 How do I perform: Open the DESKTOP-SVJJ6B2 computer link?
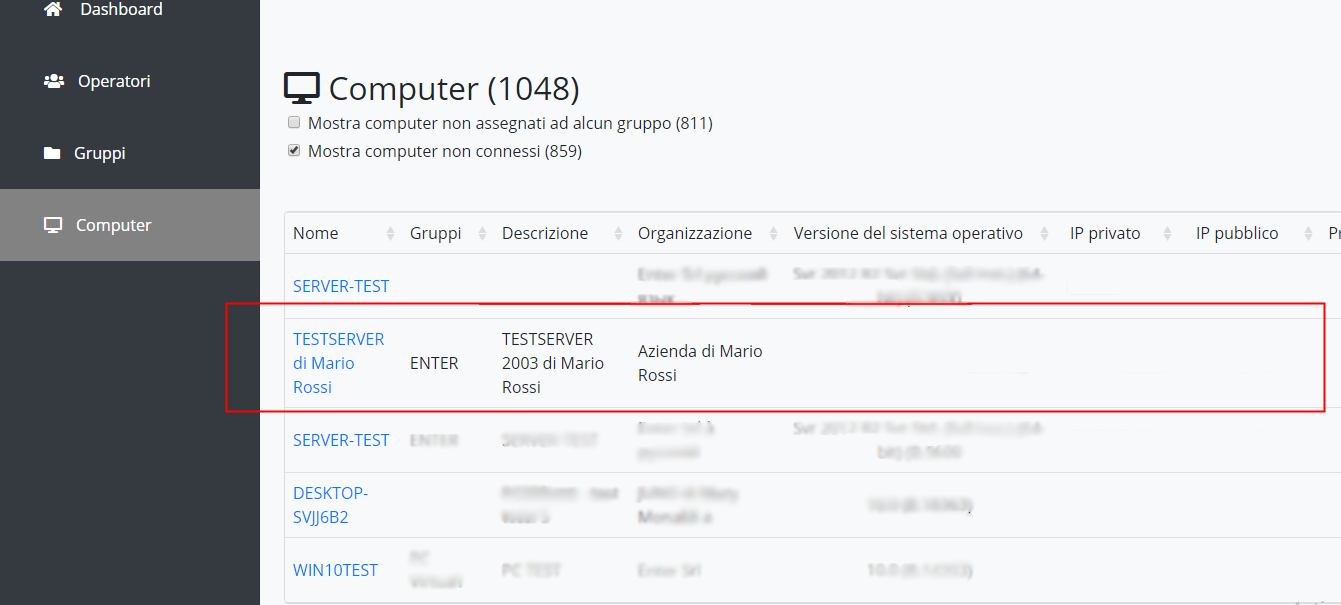pyautogui.click(x=331, y=505)
